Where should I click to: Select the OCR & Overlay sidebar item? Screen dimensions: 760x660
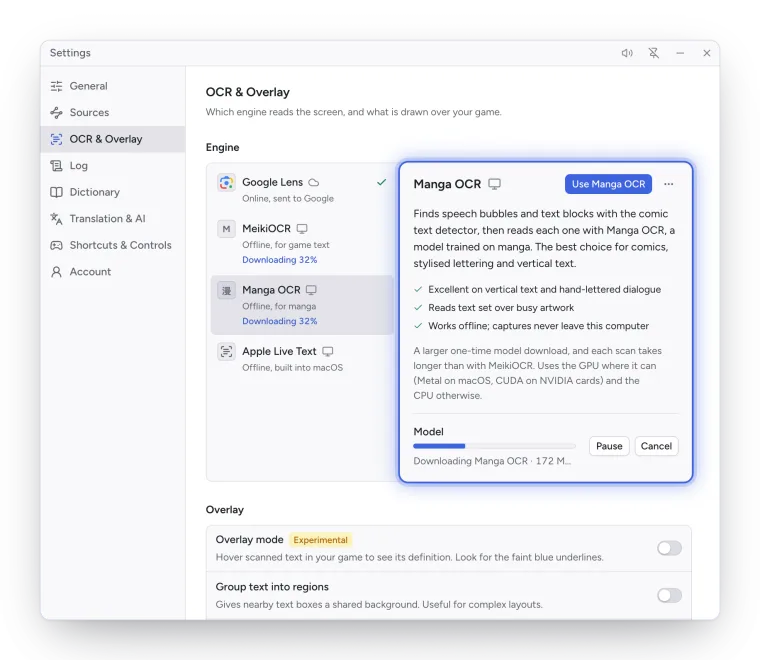click(x=113, y=139)
